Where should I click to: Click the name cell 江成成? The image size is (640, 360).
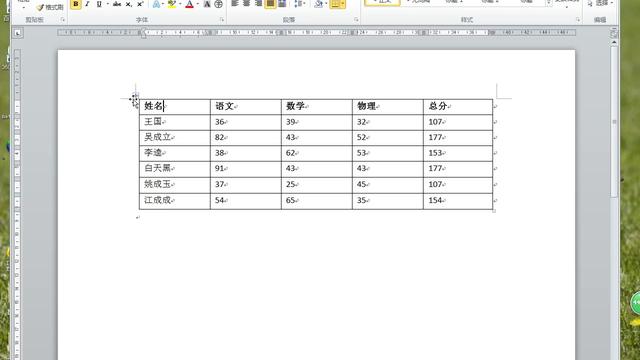pyautogui.click(x=175, y=201)
